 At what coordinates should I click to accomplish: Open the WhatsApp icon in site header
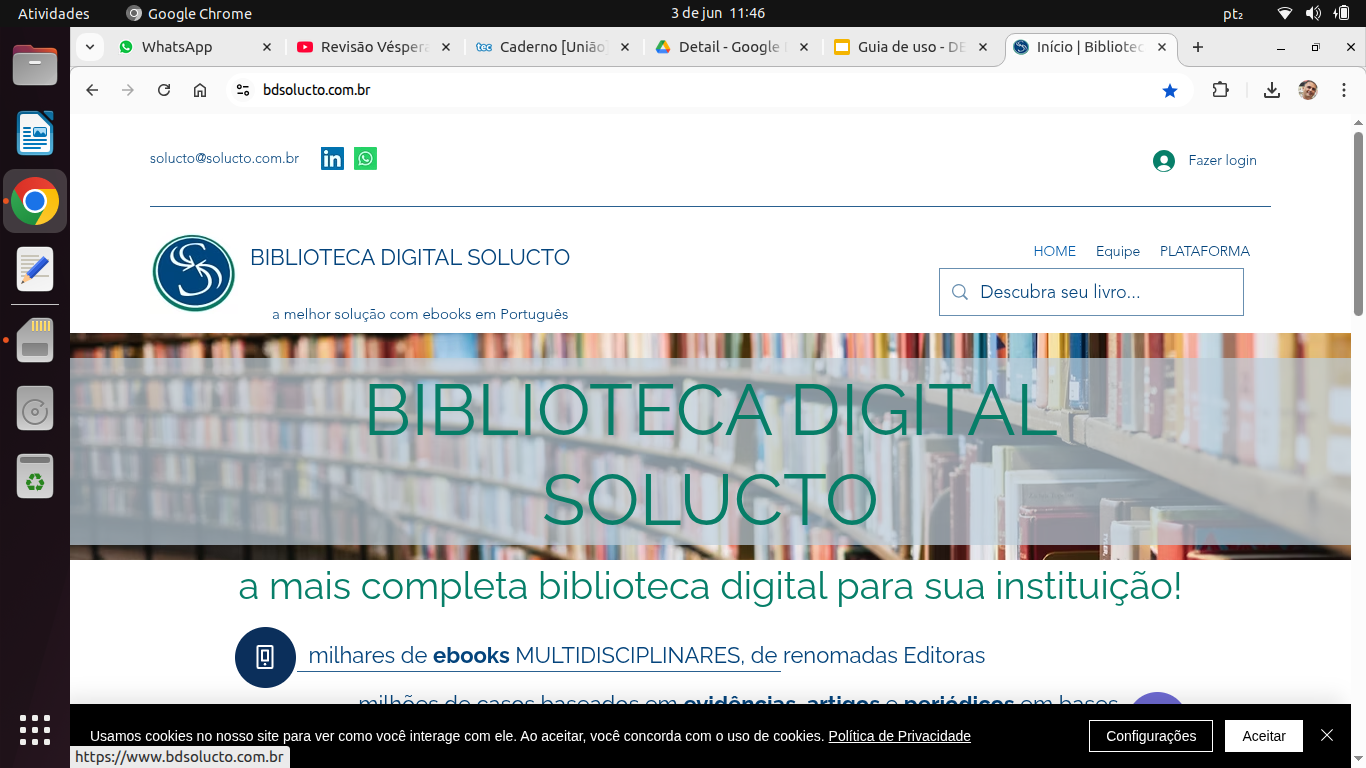[365, 158]
